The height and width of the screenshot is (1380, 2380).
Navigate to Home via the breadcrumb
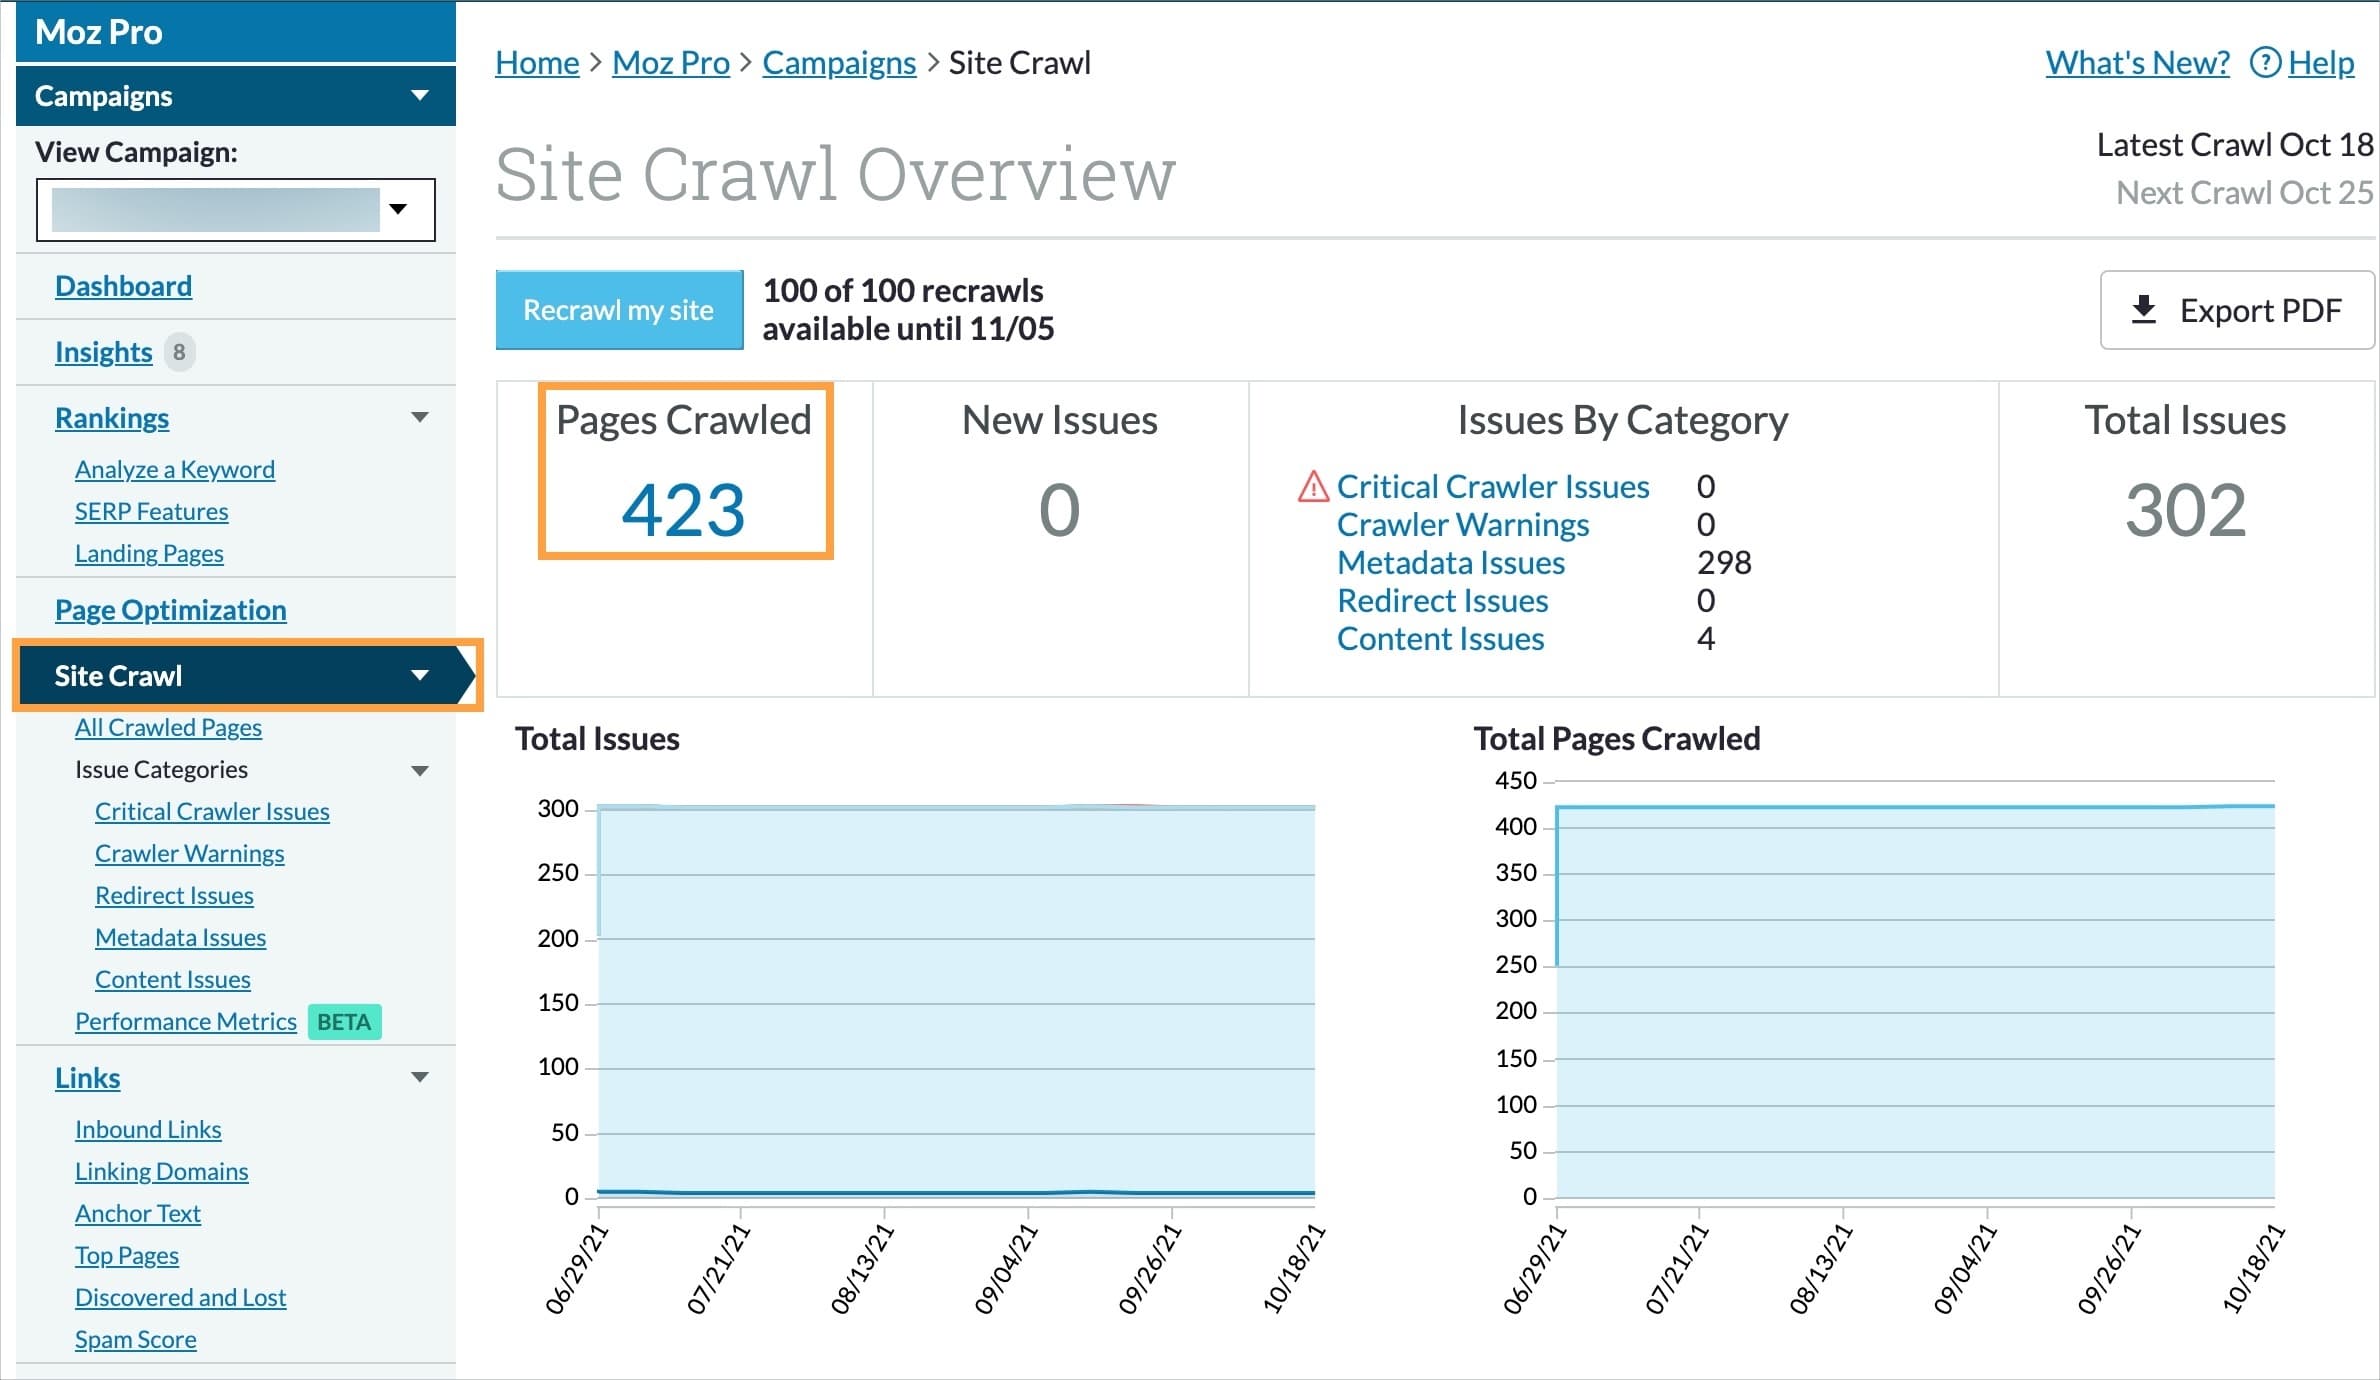536,62
